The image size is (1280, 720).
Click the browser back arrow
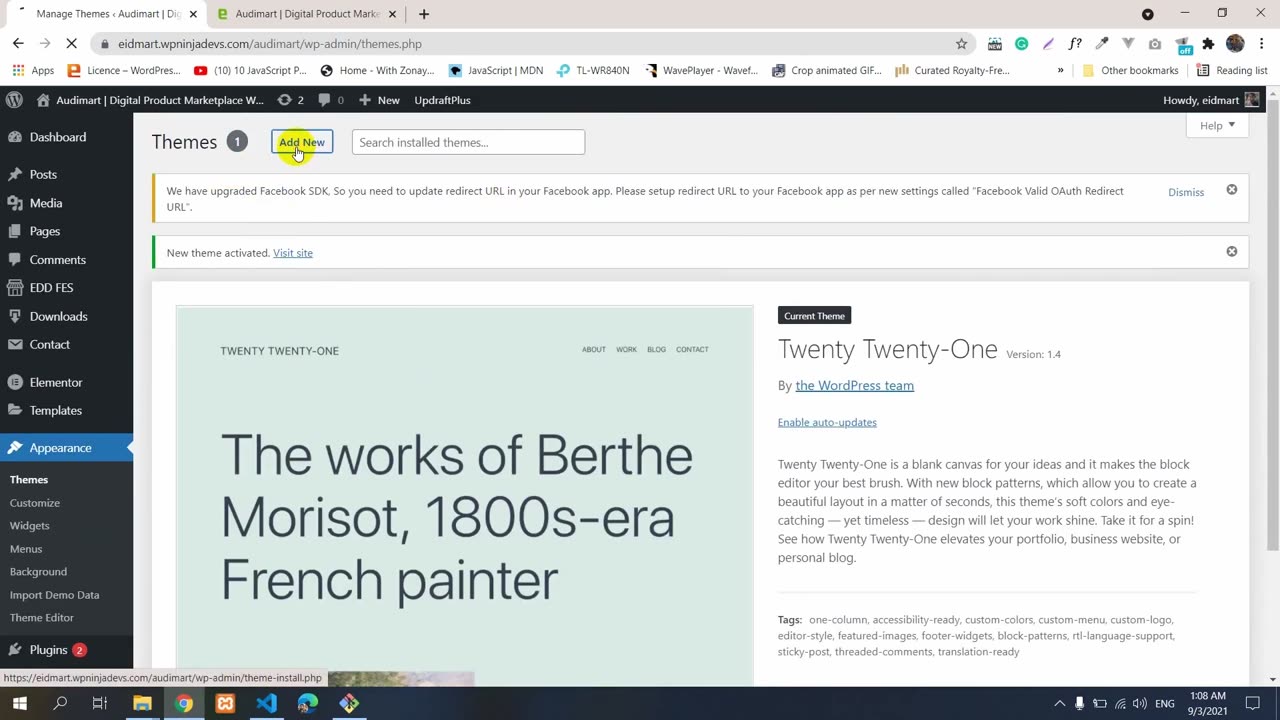[18, 44]
